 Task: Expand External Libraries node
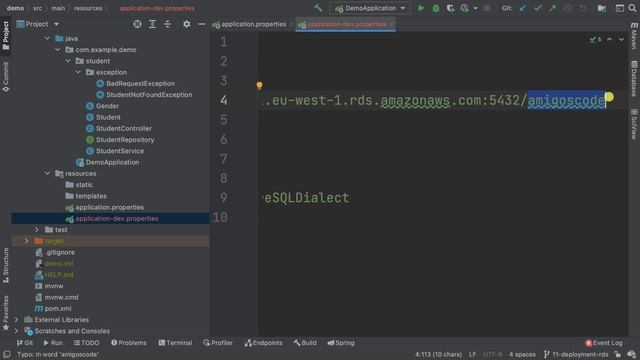click(16, 320)
